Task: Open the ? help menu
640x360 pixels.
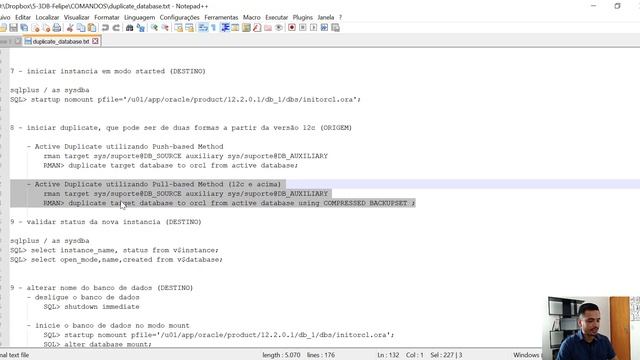Action: pos(340,17)
